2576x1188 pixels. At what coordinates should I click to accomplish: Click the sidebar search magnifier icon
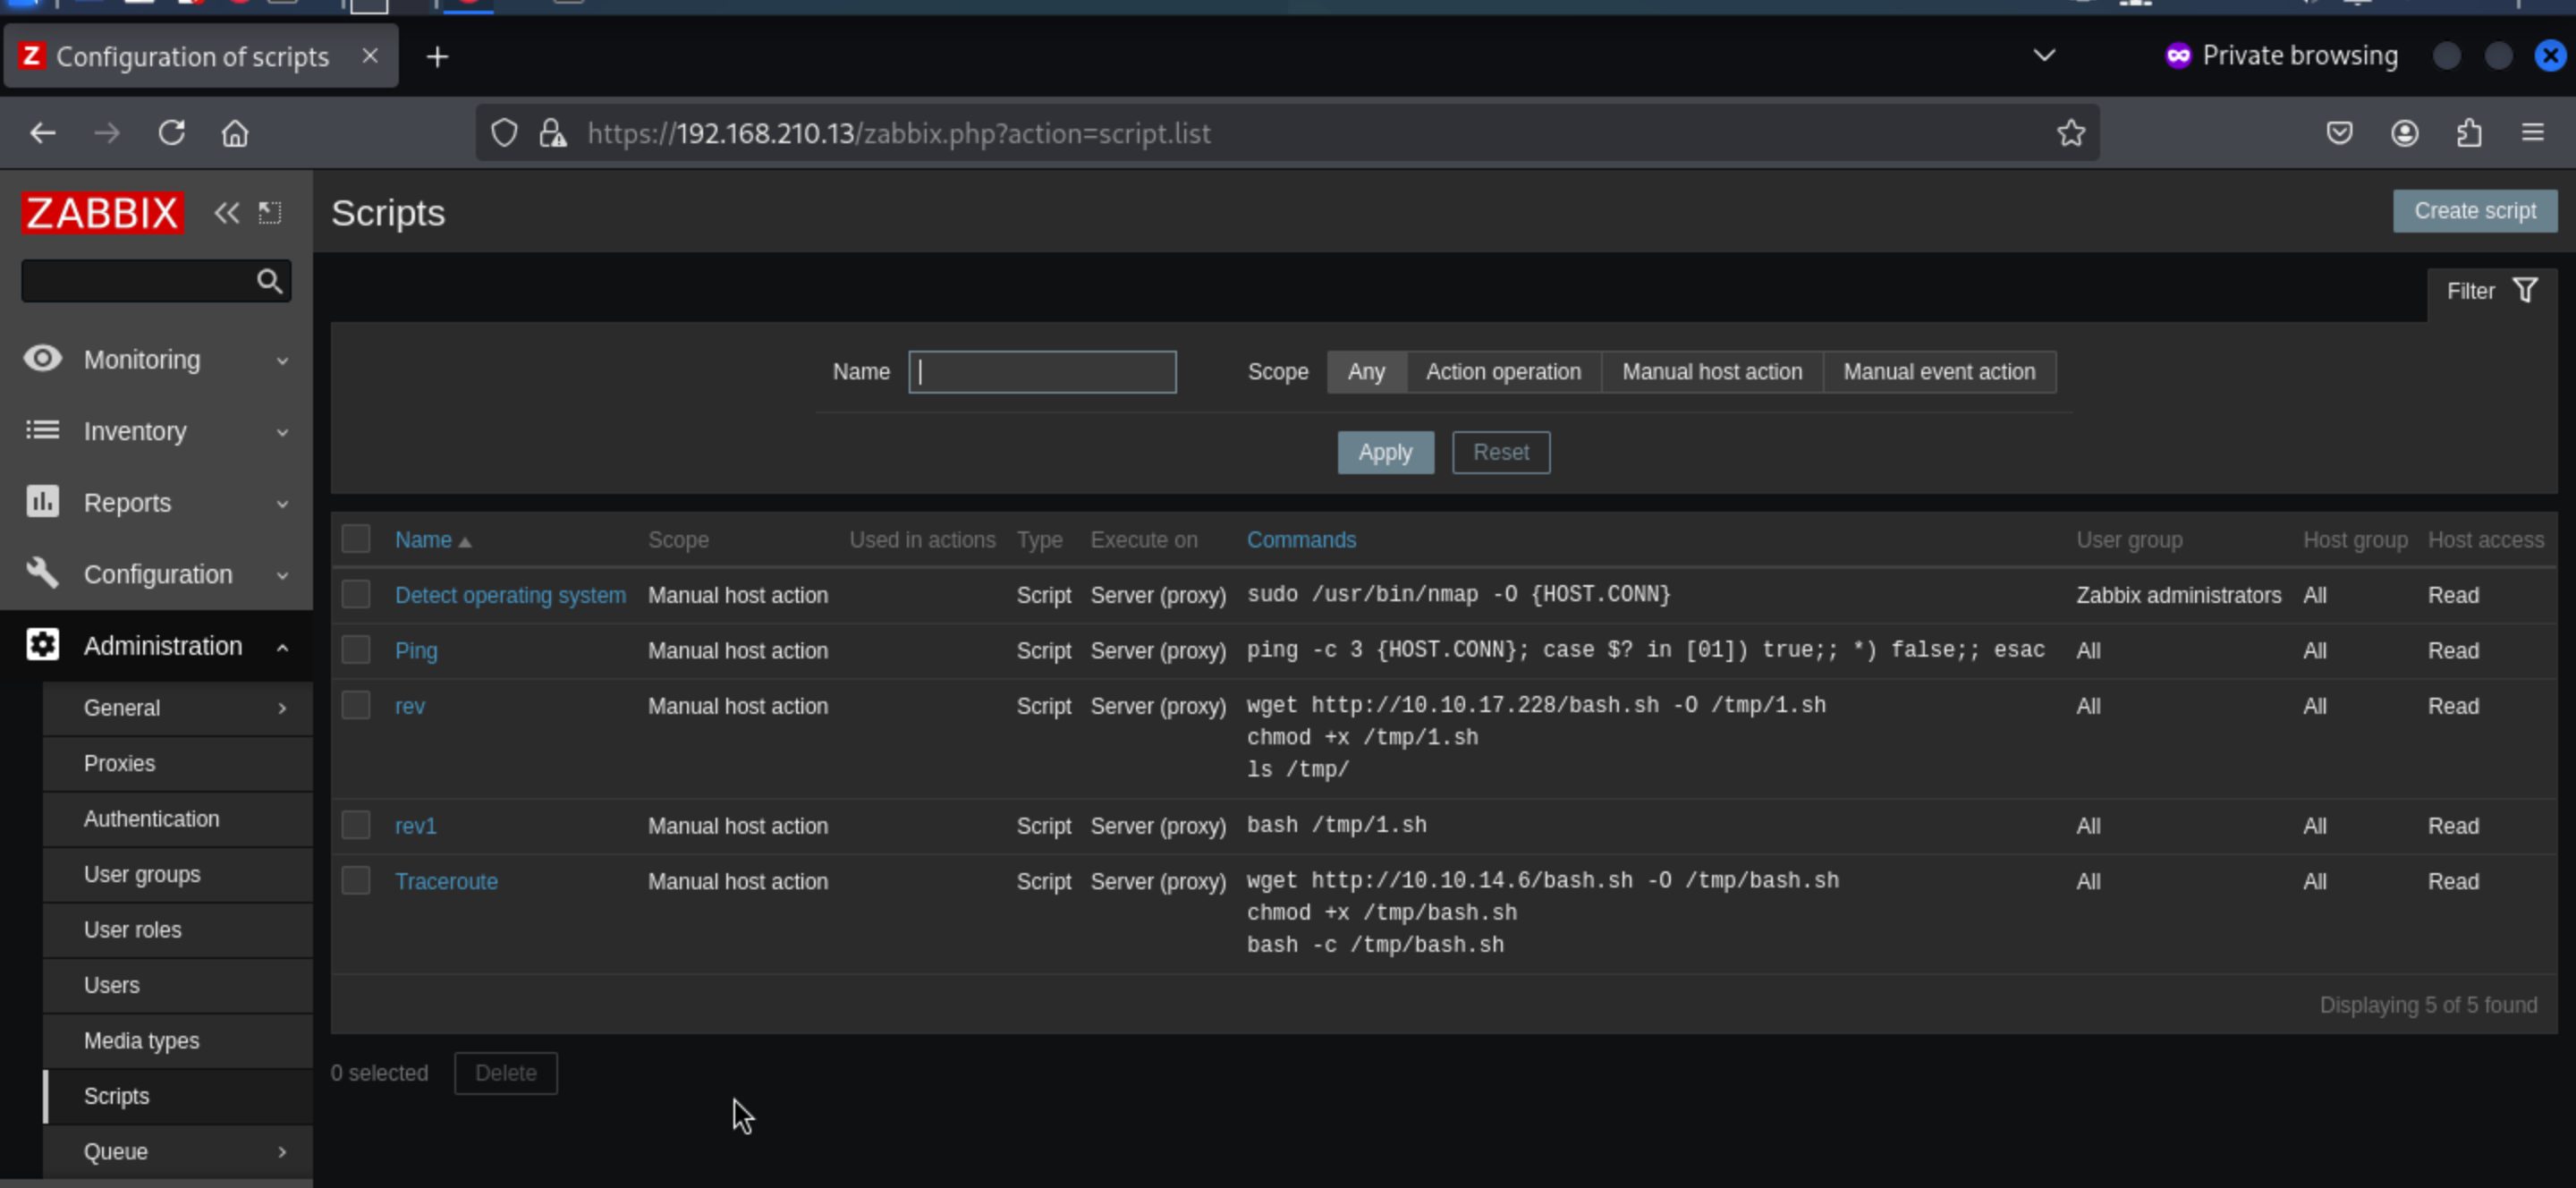click(269, 282)
